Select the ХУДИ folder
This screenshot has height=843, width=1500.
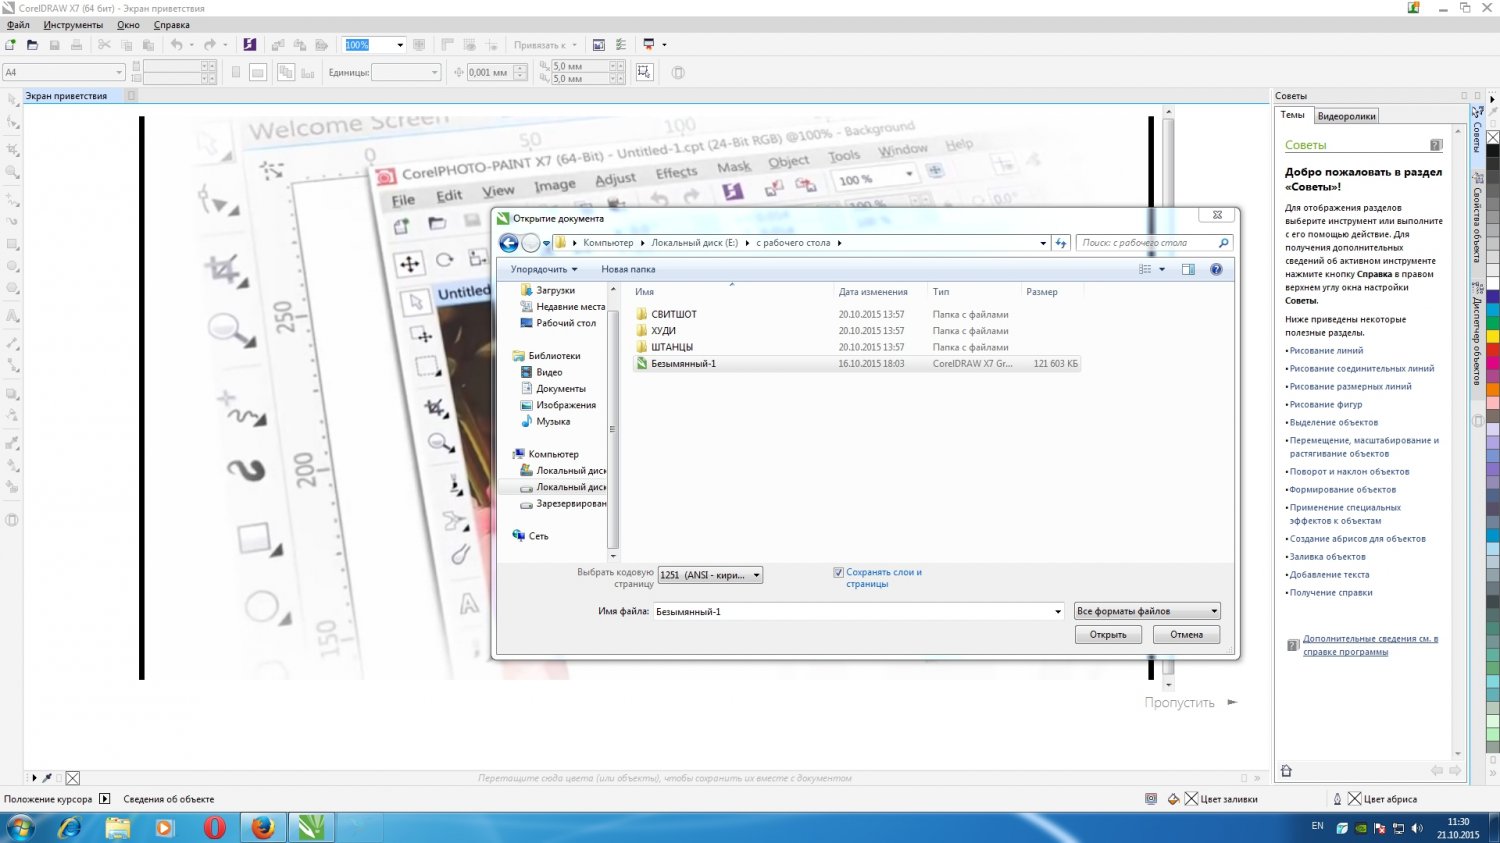click(x=664, y=331)
